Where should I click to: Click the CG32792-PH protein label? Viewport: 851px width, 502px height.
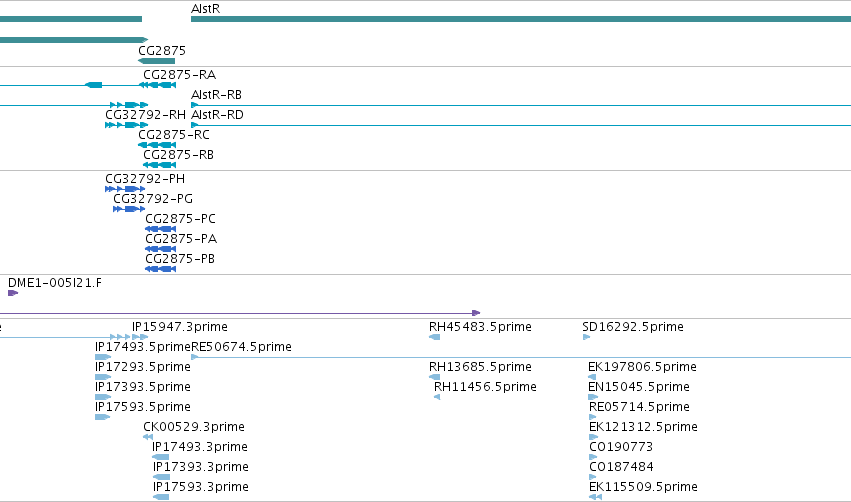tap(145, 179)
